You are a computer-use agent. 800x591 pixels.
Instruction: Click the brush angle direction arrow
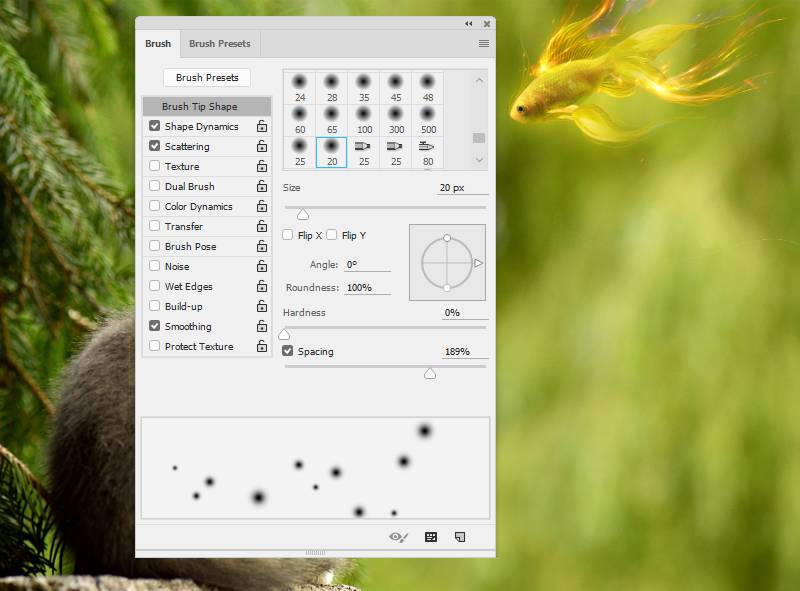479,263
